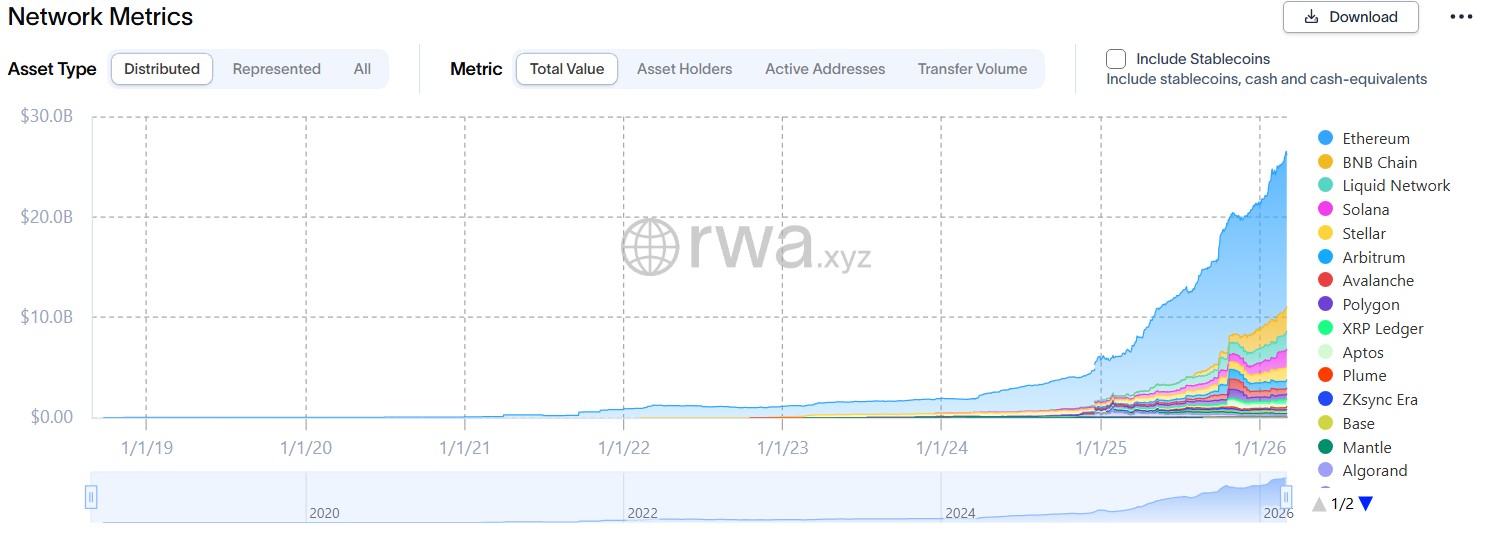Select the Distributed asset type
Viewport: 1485px width, 546px height.
[x=162, y=69]
